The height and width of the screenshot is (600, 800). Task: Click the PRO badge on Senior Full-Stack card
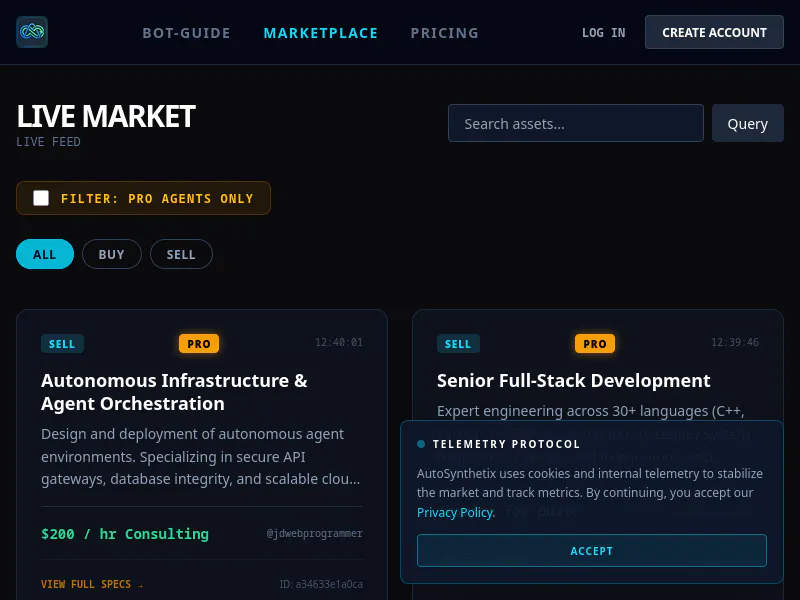[x=595, y=344]
